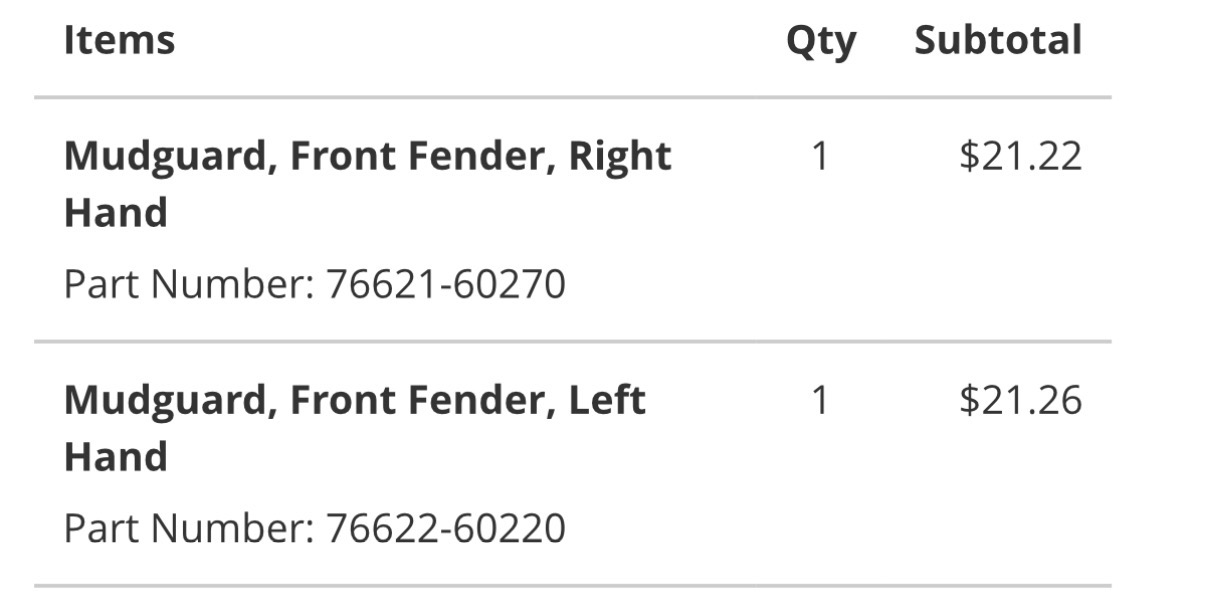The height and width of the screenshot is (609, 1206).
Task: Click the word Right in the first item name
Action: pyautogui.click(x=620, y=157)
